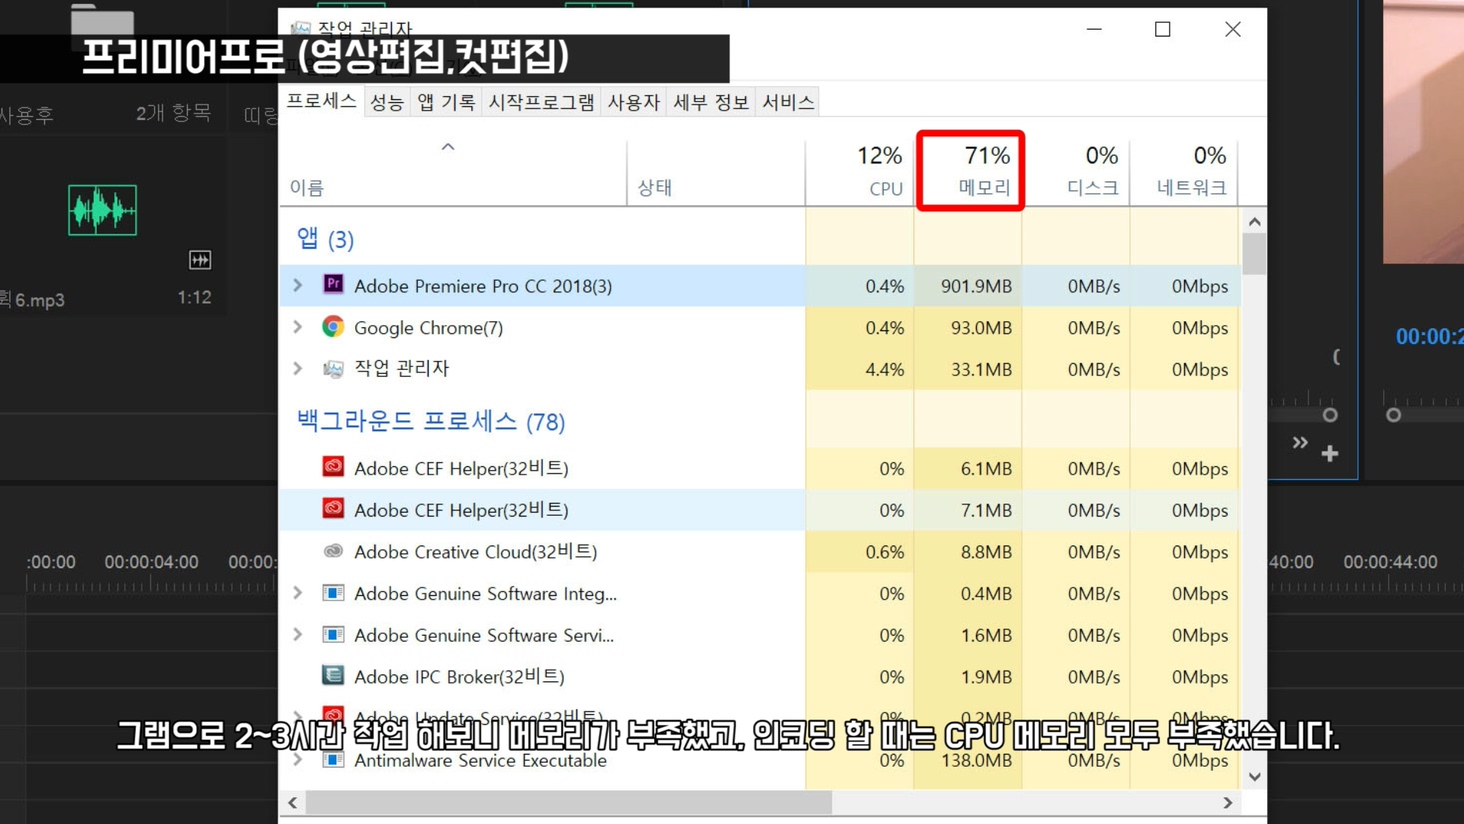Click the 1:12 duration of 6.mp3
1464x824 pixels.
click(194, 298)
